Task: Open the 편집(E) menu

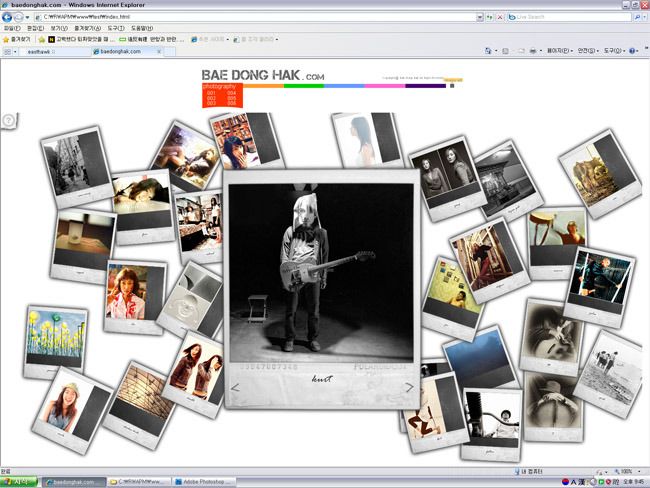Action: coord(35,28)
